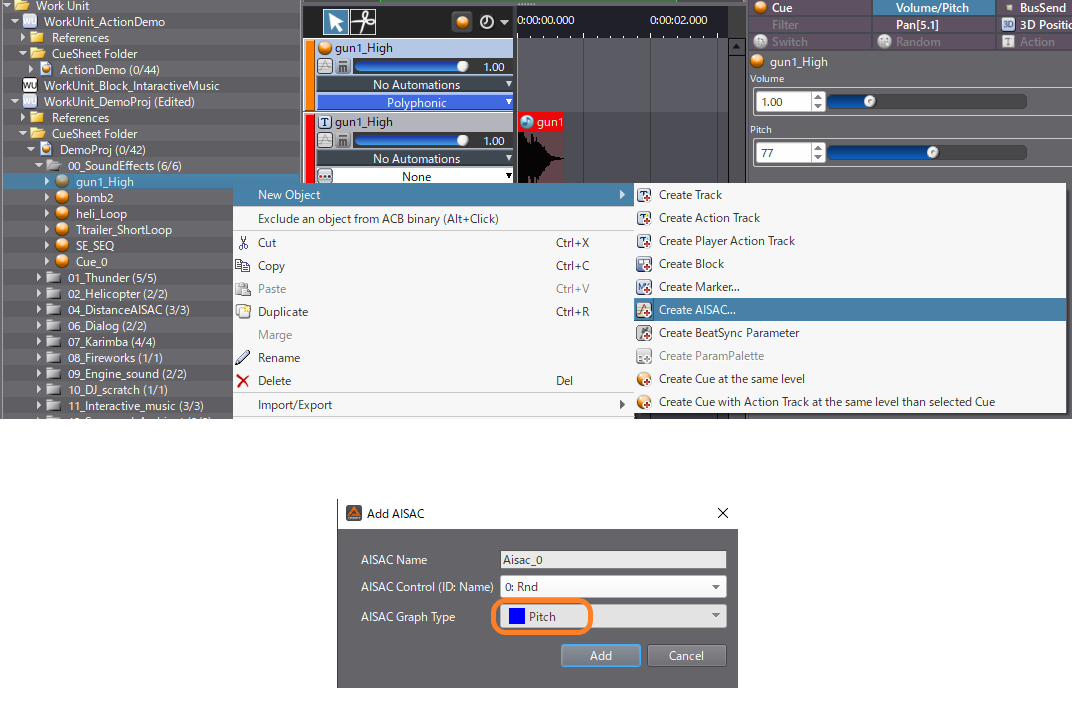Click the Volume stepper up arrow
Screen dimensions: 1072x725
tap(818, 96)
